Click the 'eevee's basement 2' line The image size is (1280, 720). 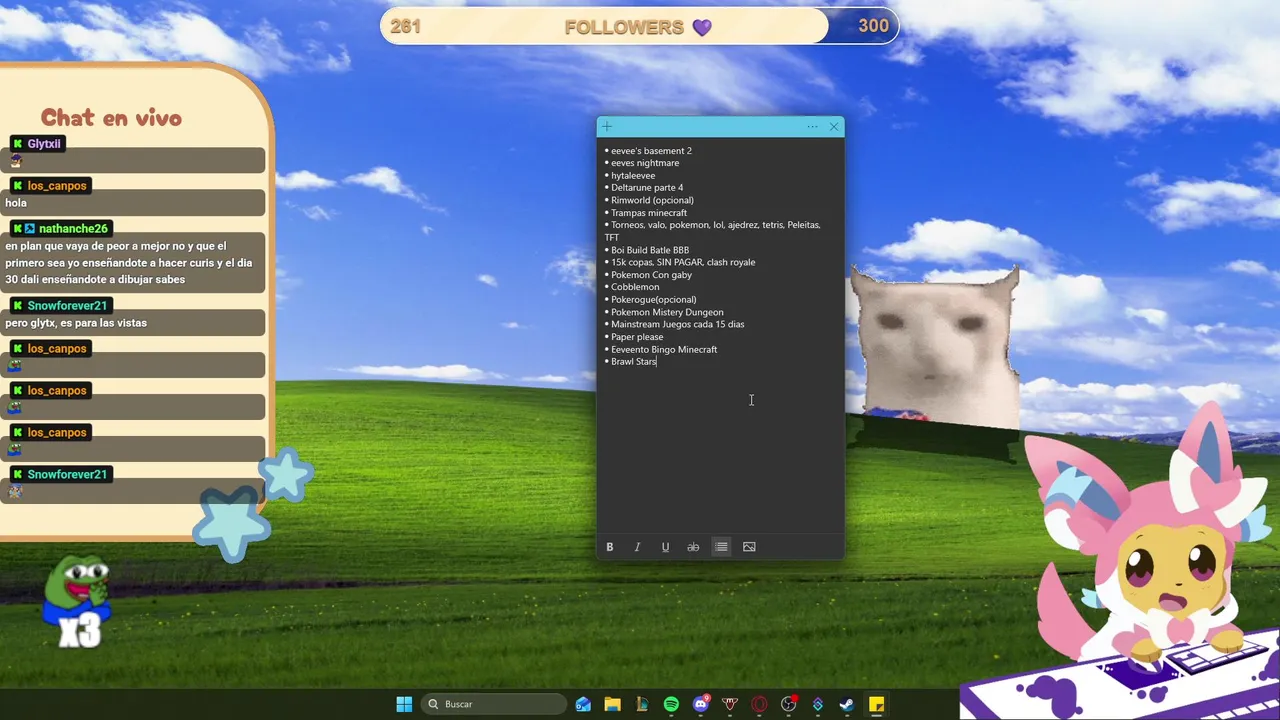tap(651, 151)
